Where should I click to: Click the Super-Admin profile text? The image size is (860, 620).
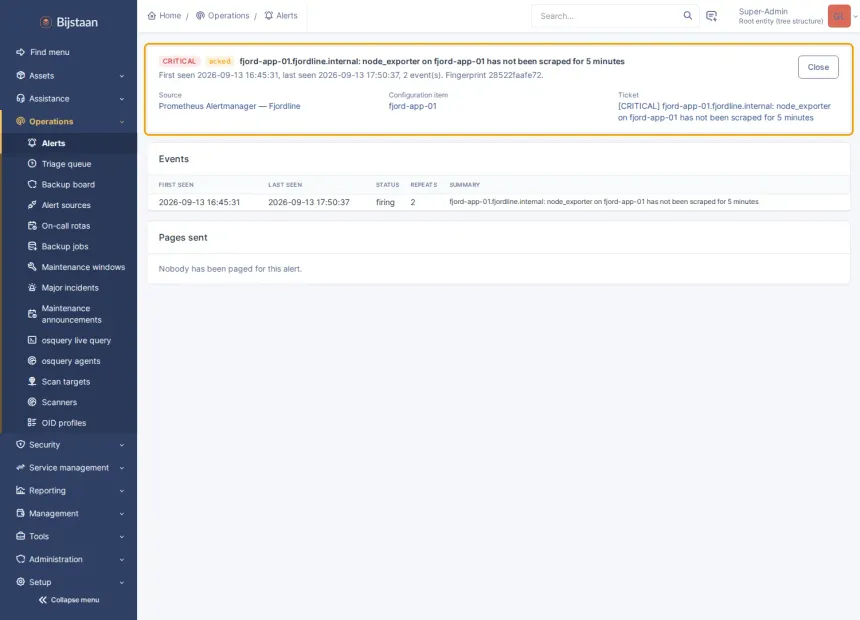pos(763,11)
